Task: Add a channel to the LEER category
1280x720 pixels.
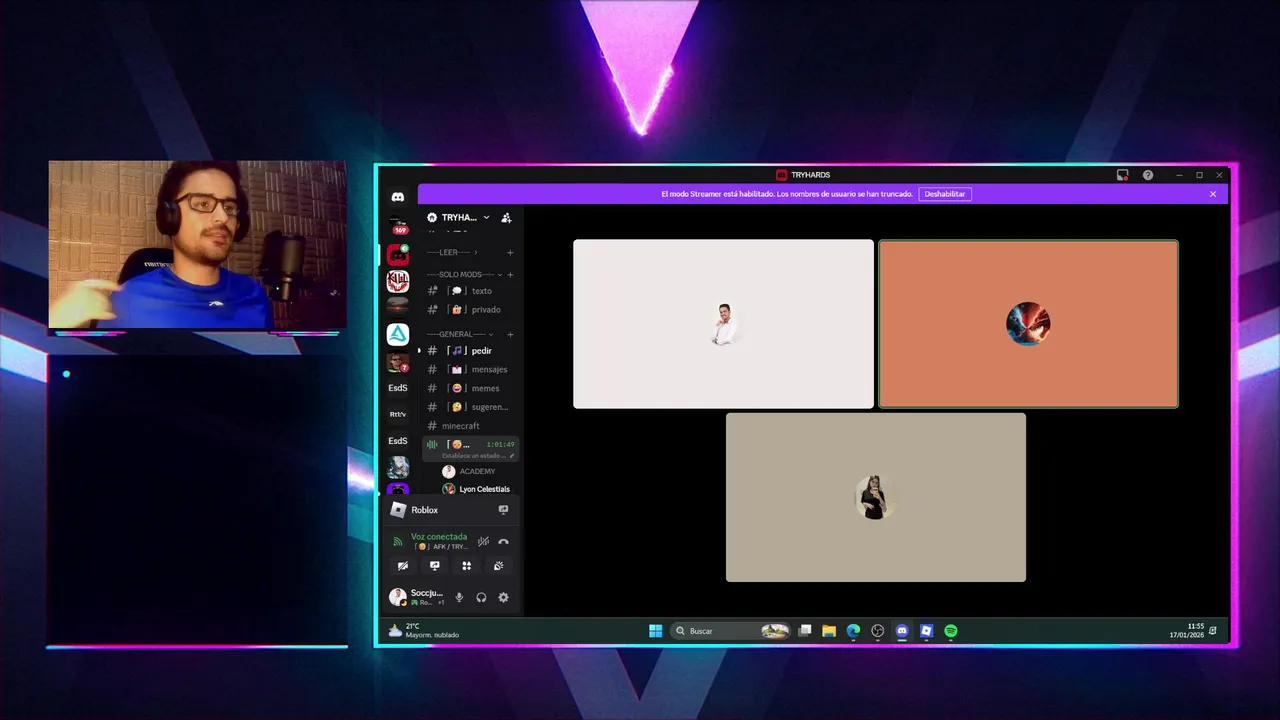Action: 510,252
